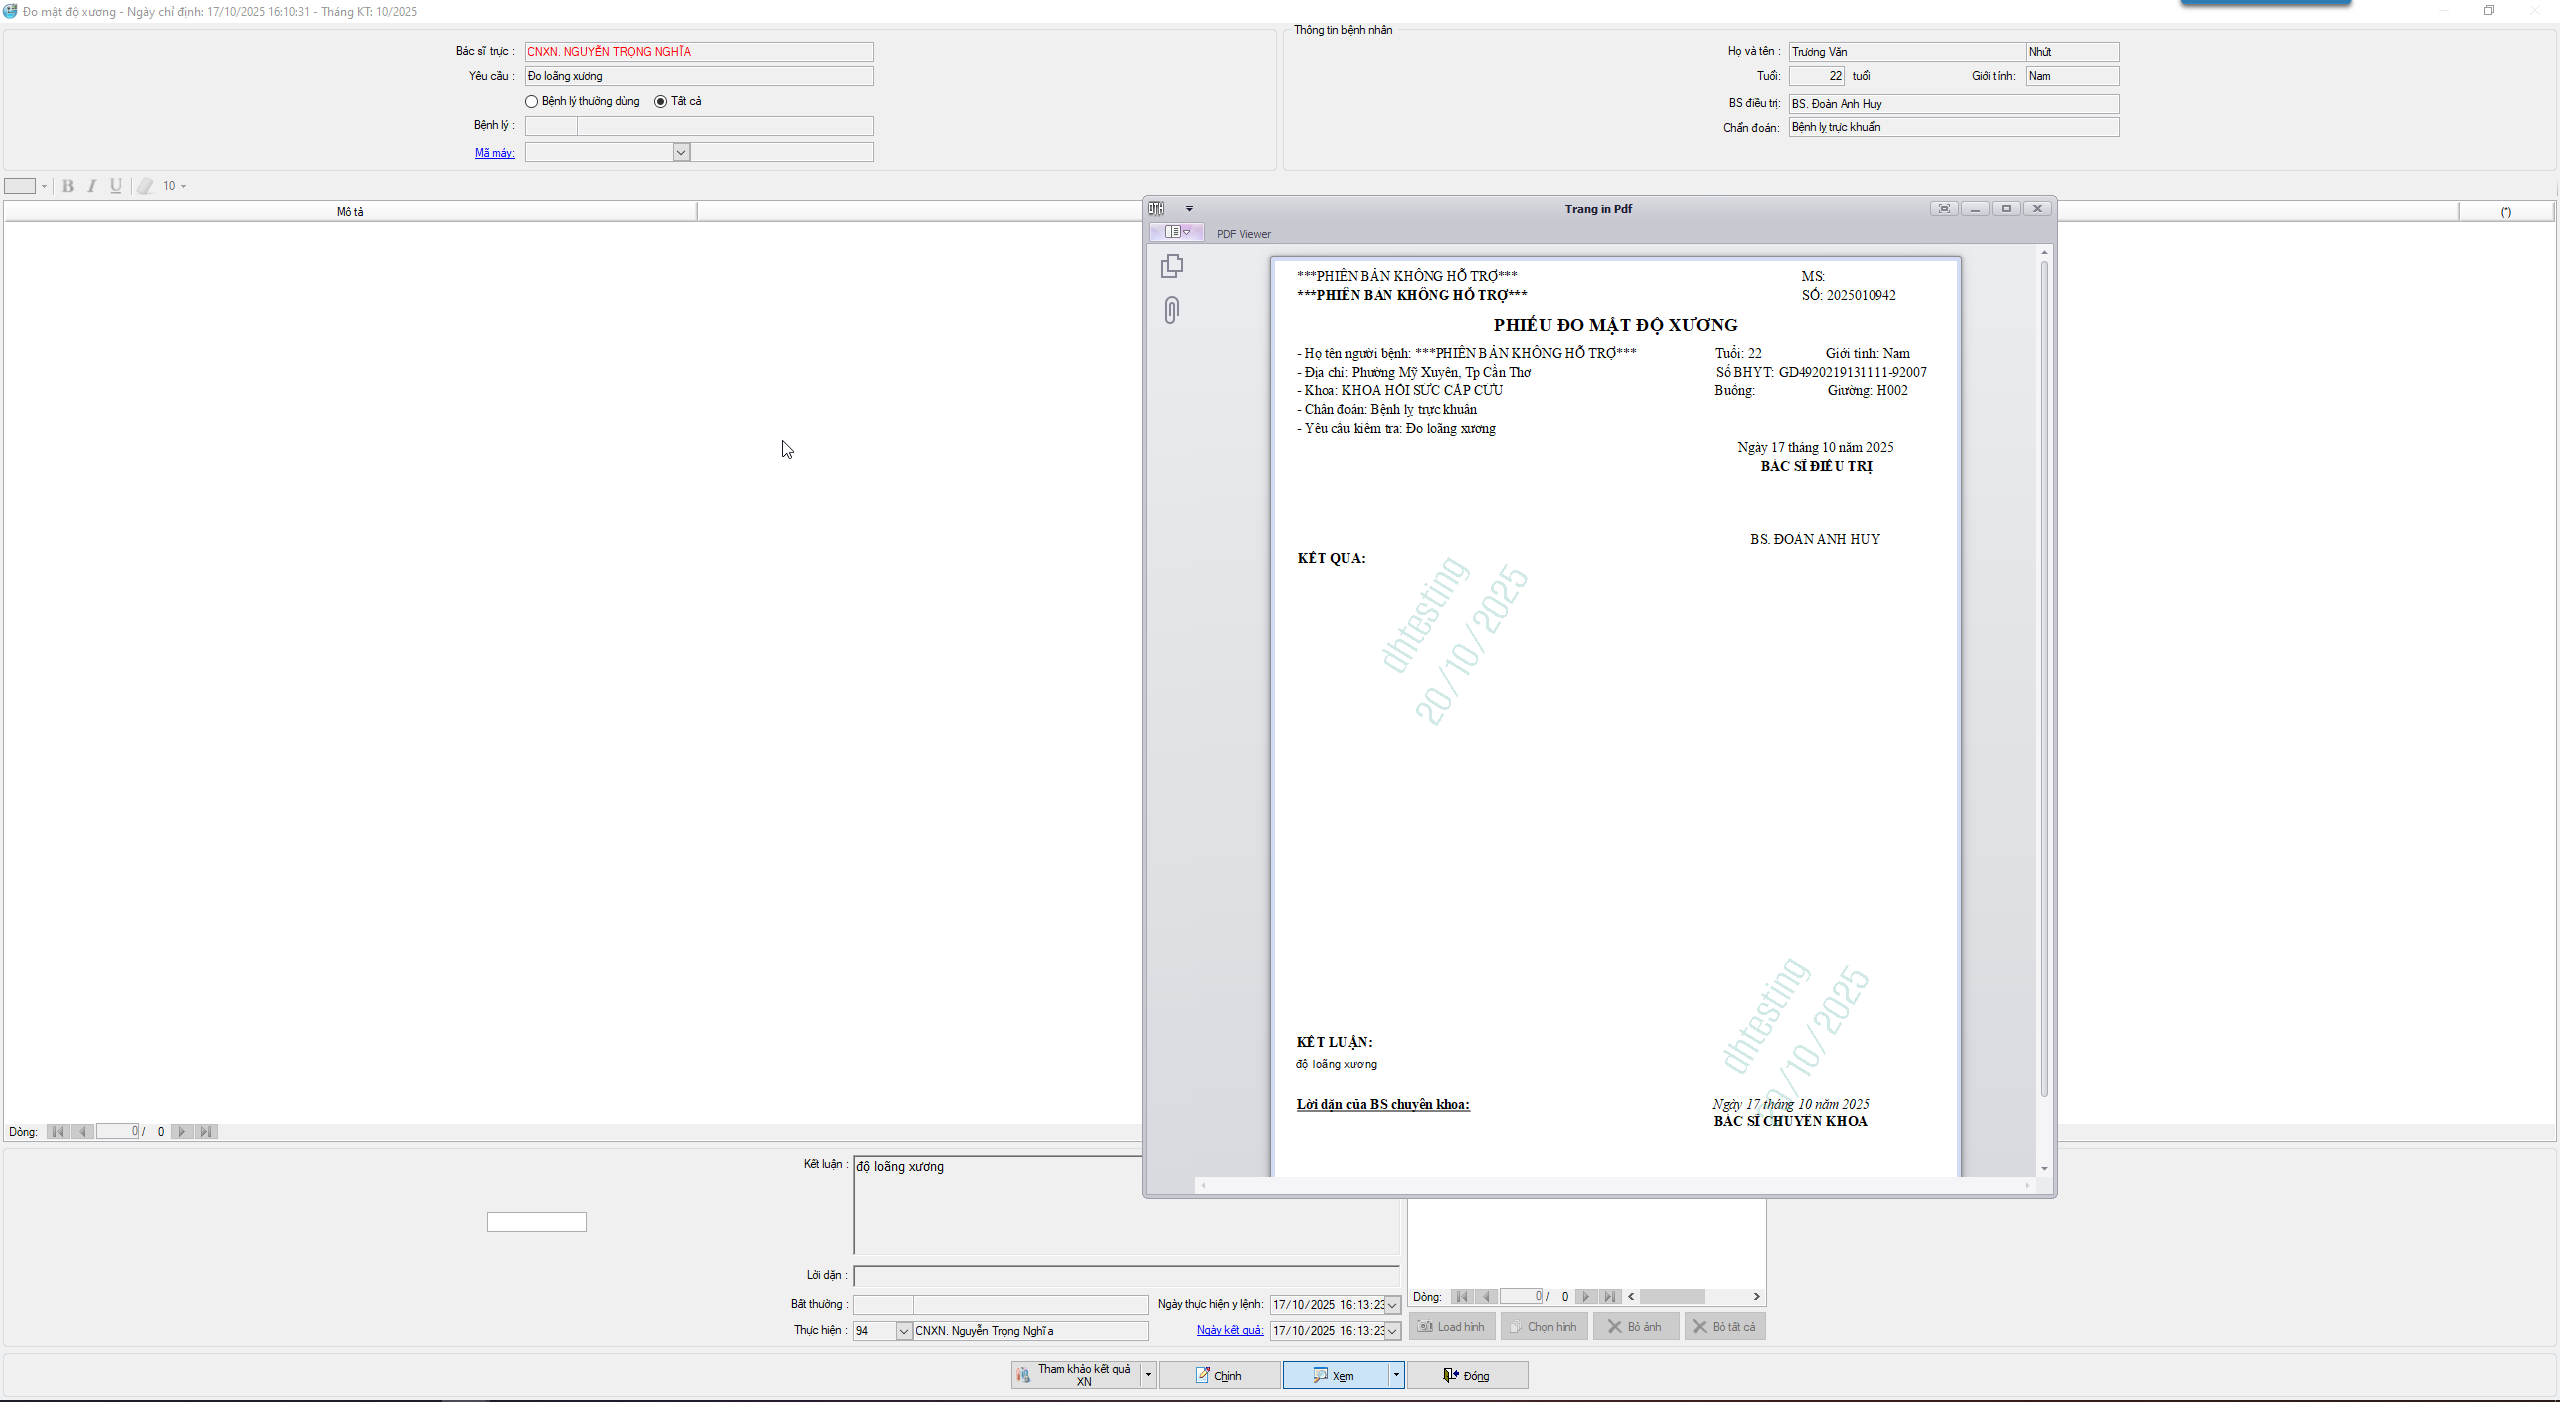Click the PDF viewer vertical scrollbar
Viewport: 2560px width, 1402px height.
pyautogui.click(x=2044, y=680)
